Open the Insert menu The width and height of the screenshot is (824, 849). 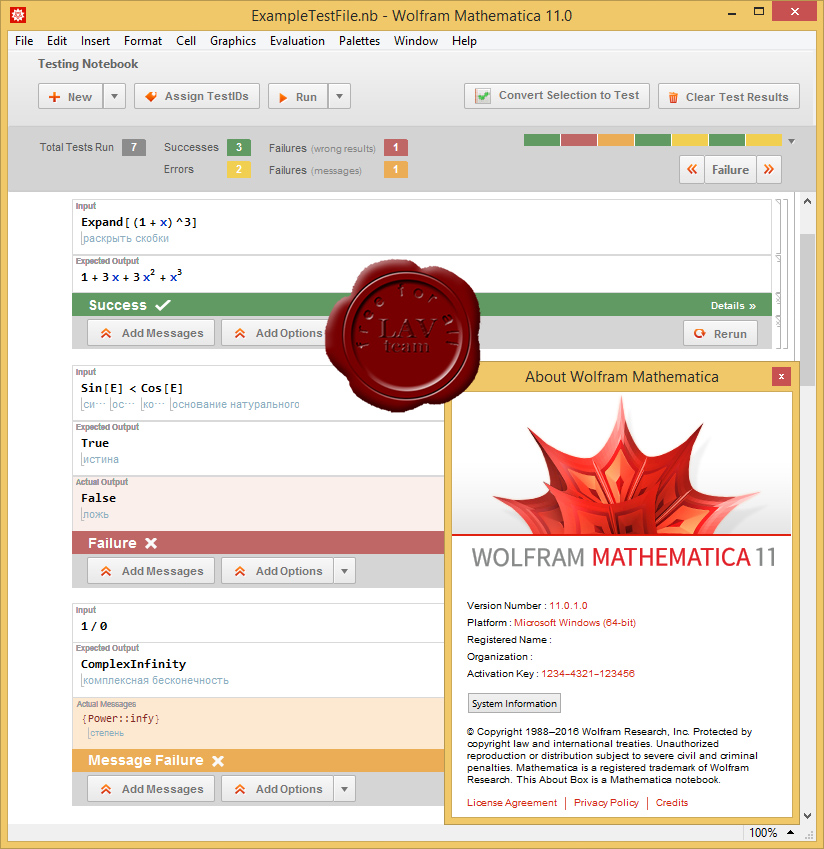coord(95,41)
